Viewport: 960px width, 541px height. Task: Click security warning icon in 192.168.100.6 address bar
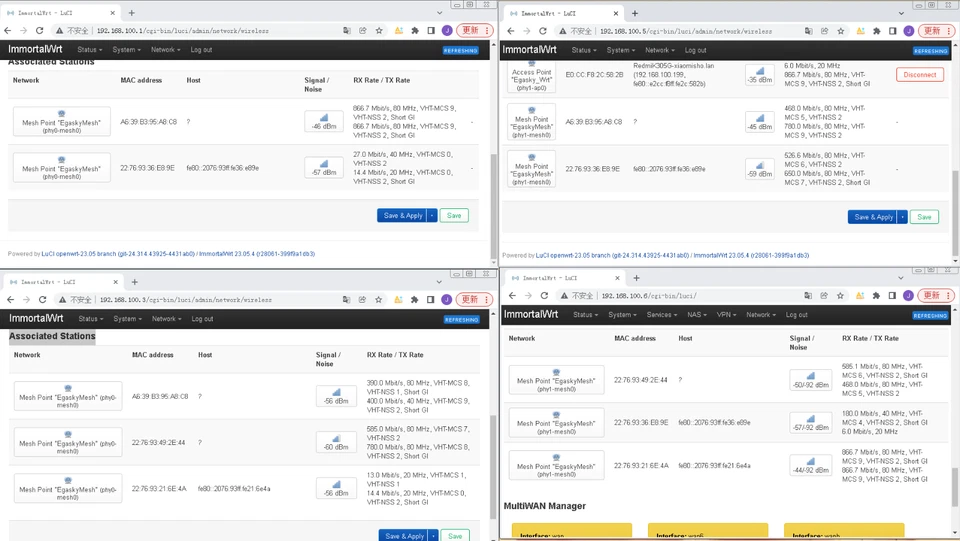(563, 296)
